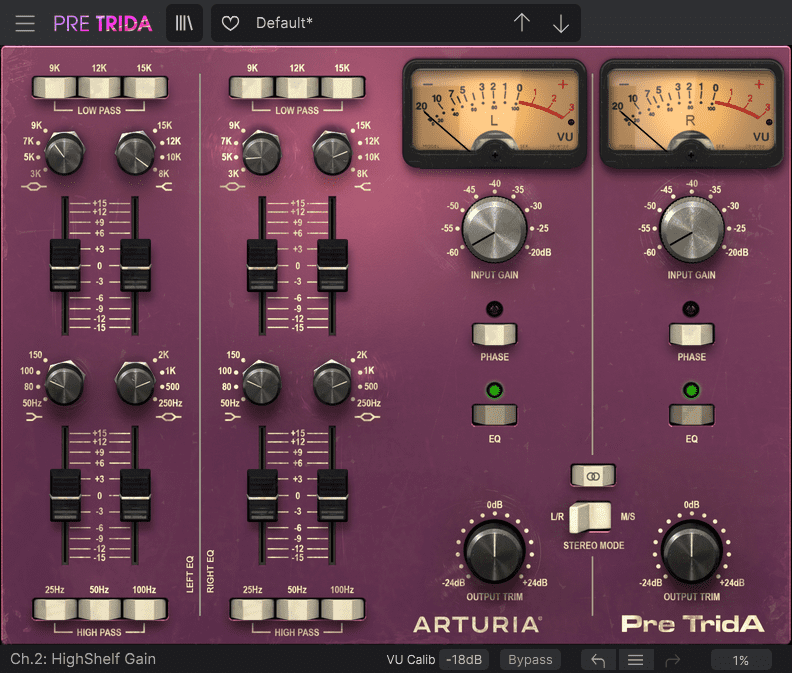
Task: Click Left EQ high shelf shape icon
Action: point(164,187)
